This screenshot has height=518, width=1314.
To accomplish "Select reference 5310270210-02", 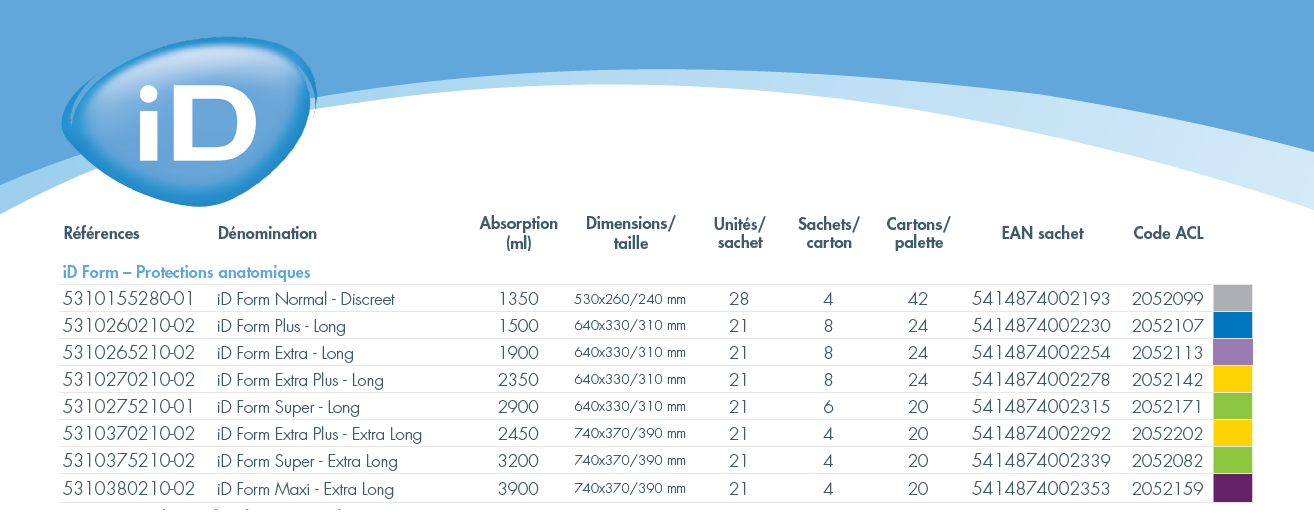I will tap(128, 380).
